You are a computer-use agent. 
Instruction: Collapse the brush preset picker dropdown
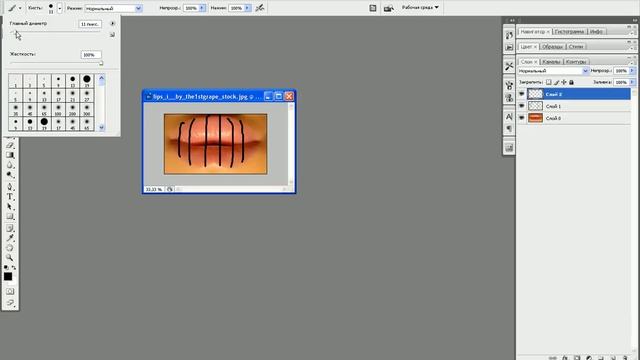pos(60,8)
